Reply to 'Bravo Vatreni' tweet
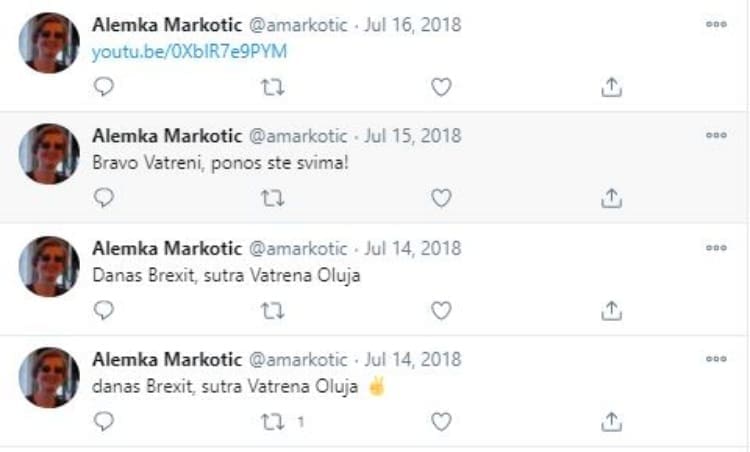 (104, 198)
